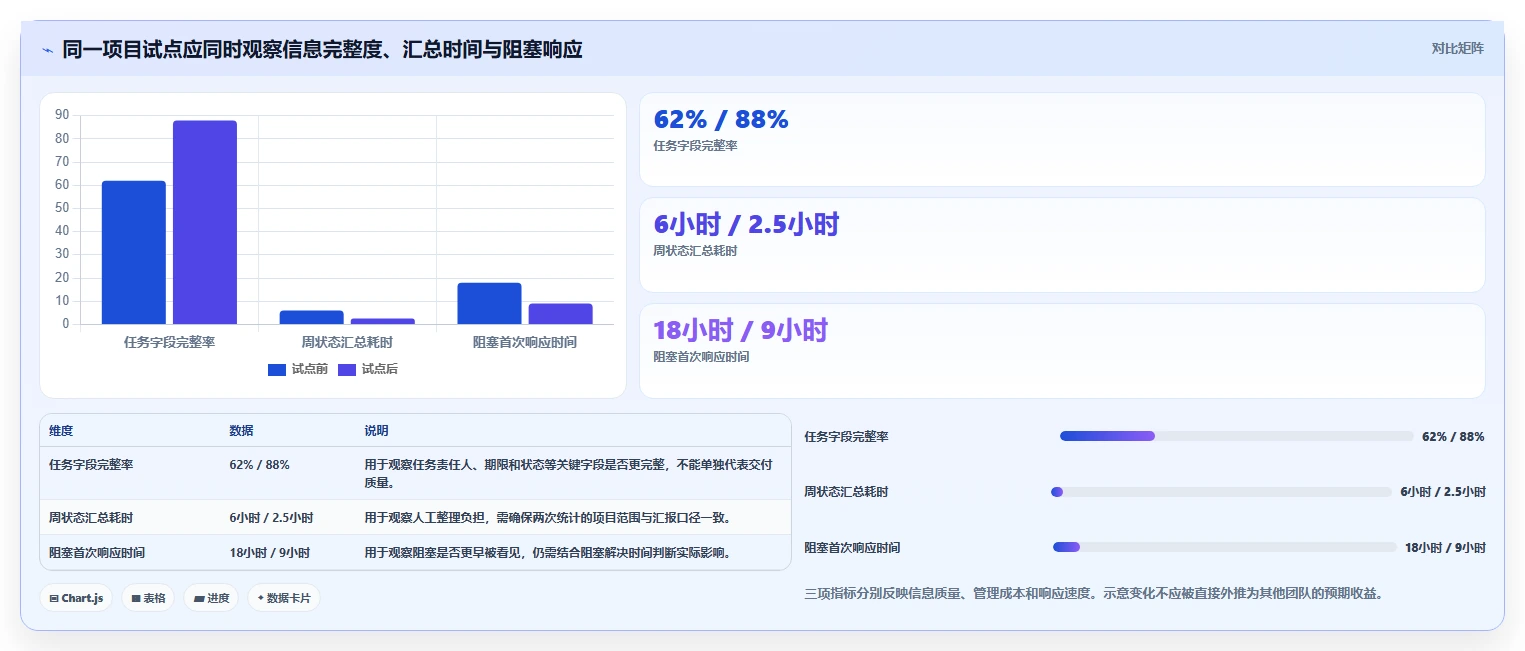Click the 任务字段完整率 progress bar
The image size is (1525, 651).
[1236, 436]
